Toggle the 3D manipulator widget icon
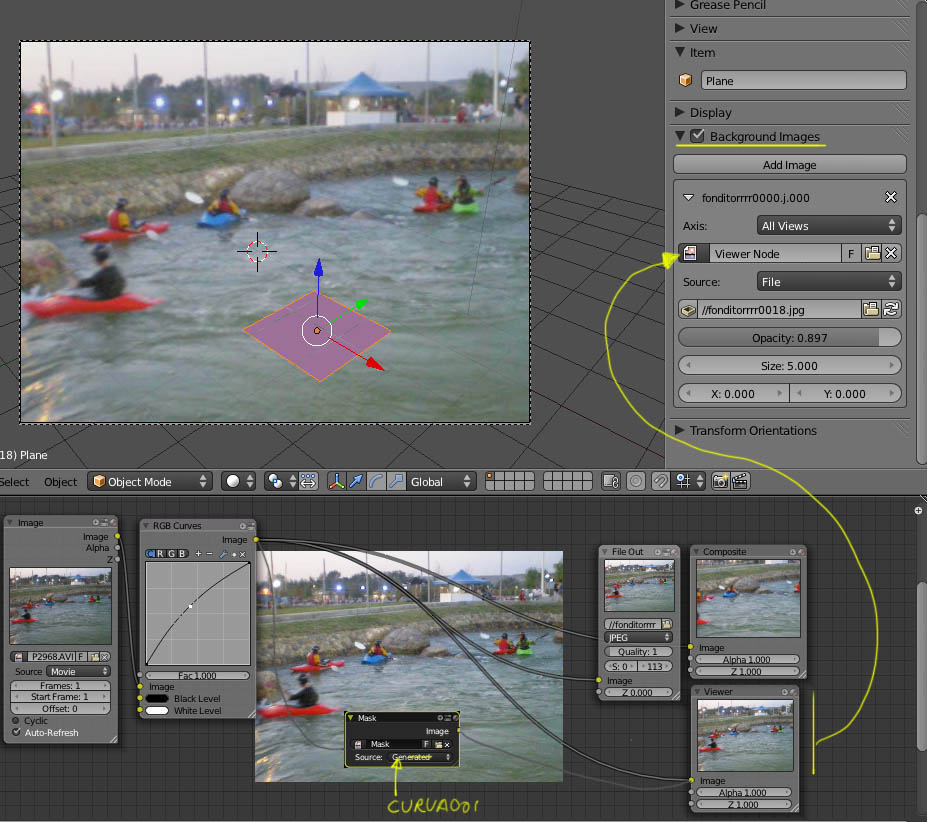 click(336, 481)
